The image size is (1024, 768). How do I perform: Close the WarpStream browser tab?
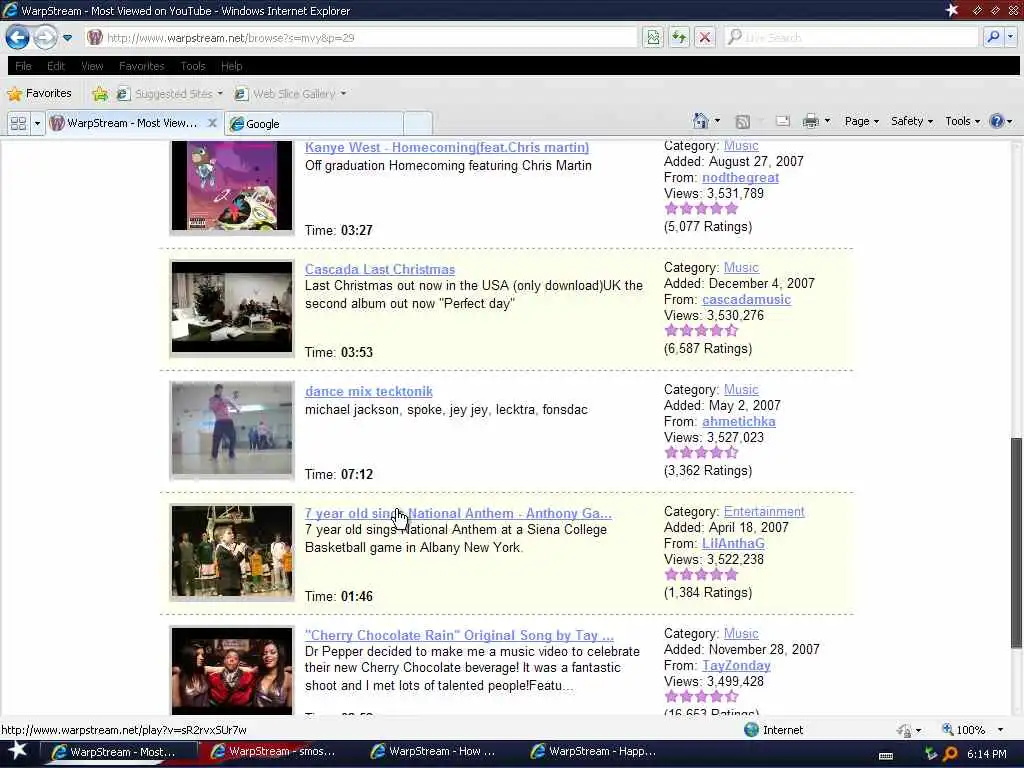click(x=212, y=123)
